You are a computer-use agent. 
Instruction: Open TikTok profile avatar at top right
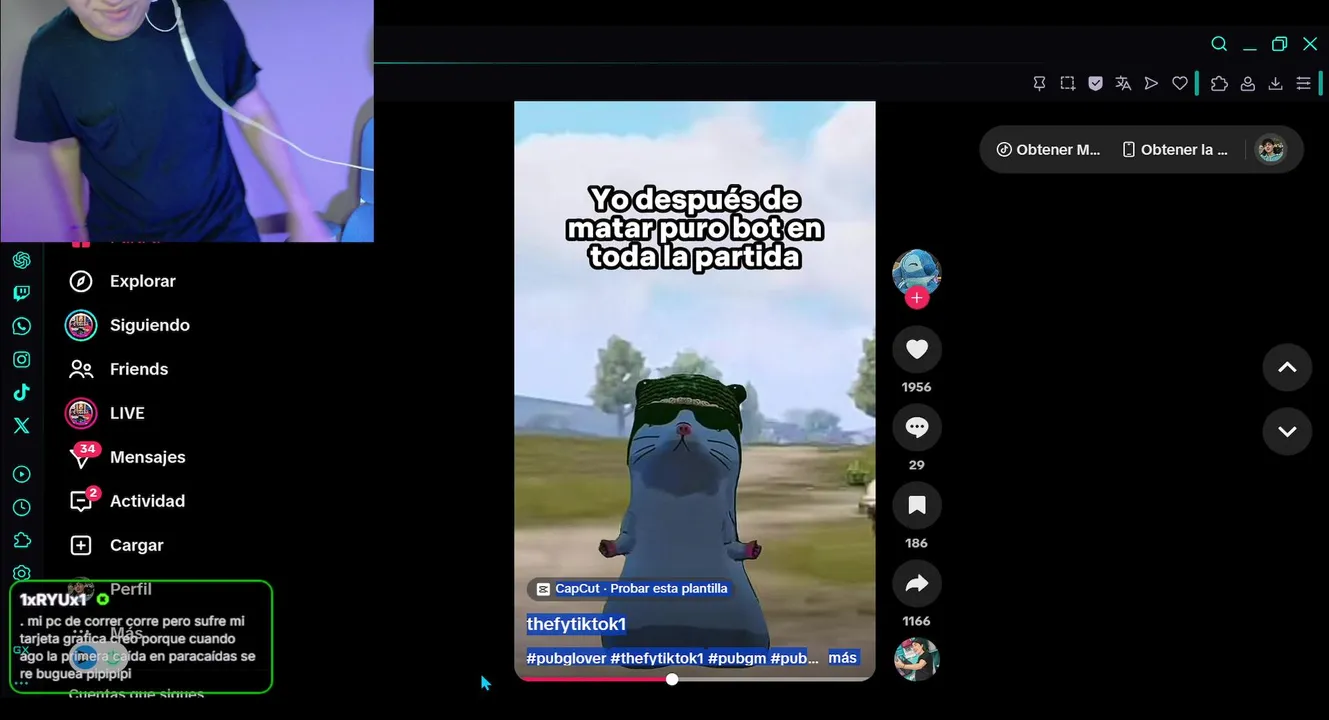click(x=1270, y=150)
